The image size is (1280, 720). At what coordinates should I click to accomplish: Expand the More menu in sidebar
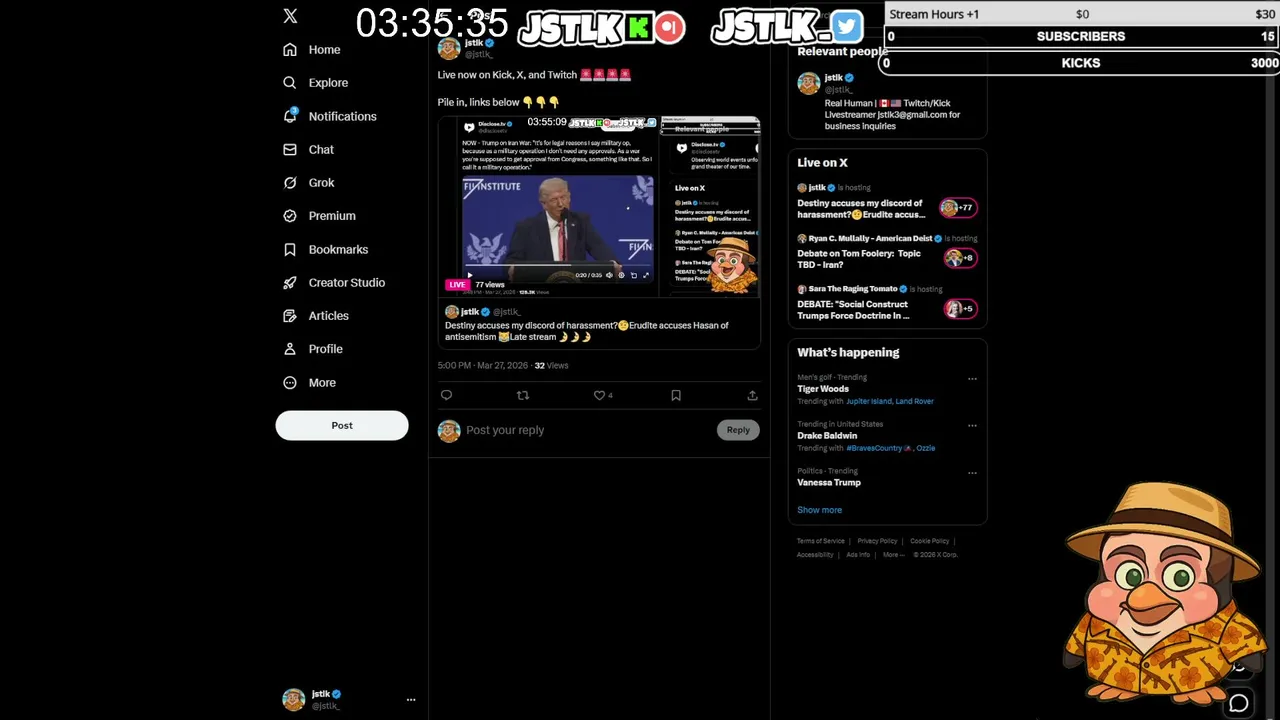[x=310, y=383]
